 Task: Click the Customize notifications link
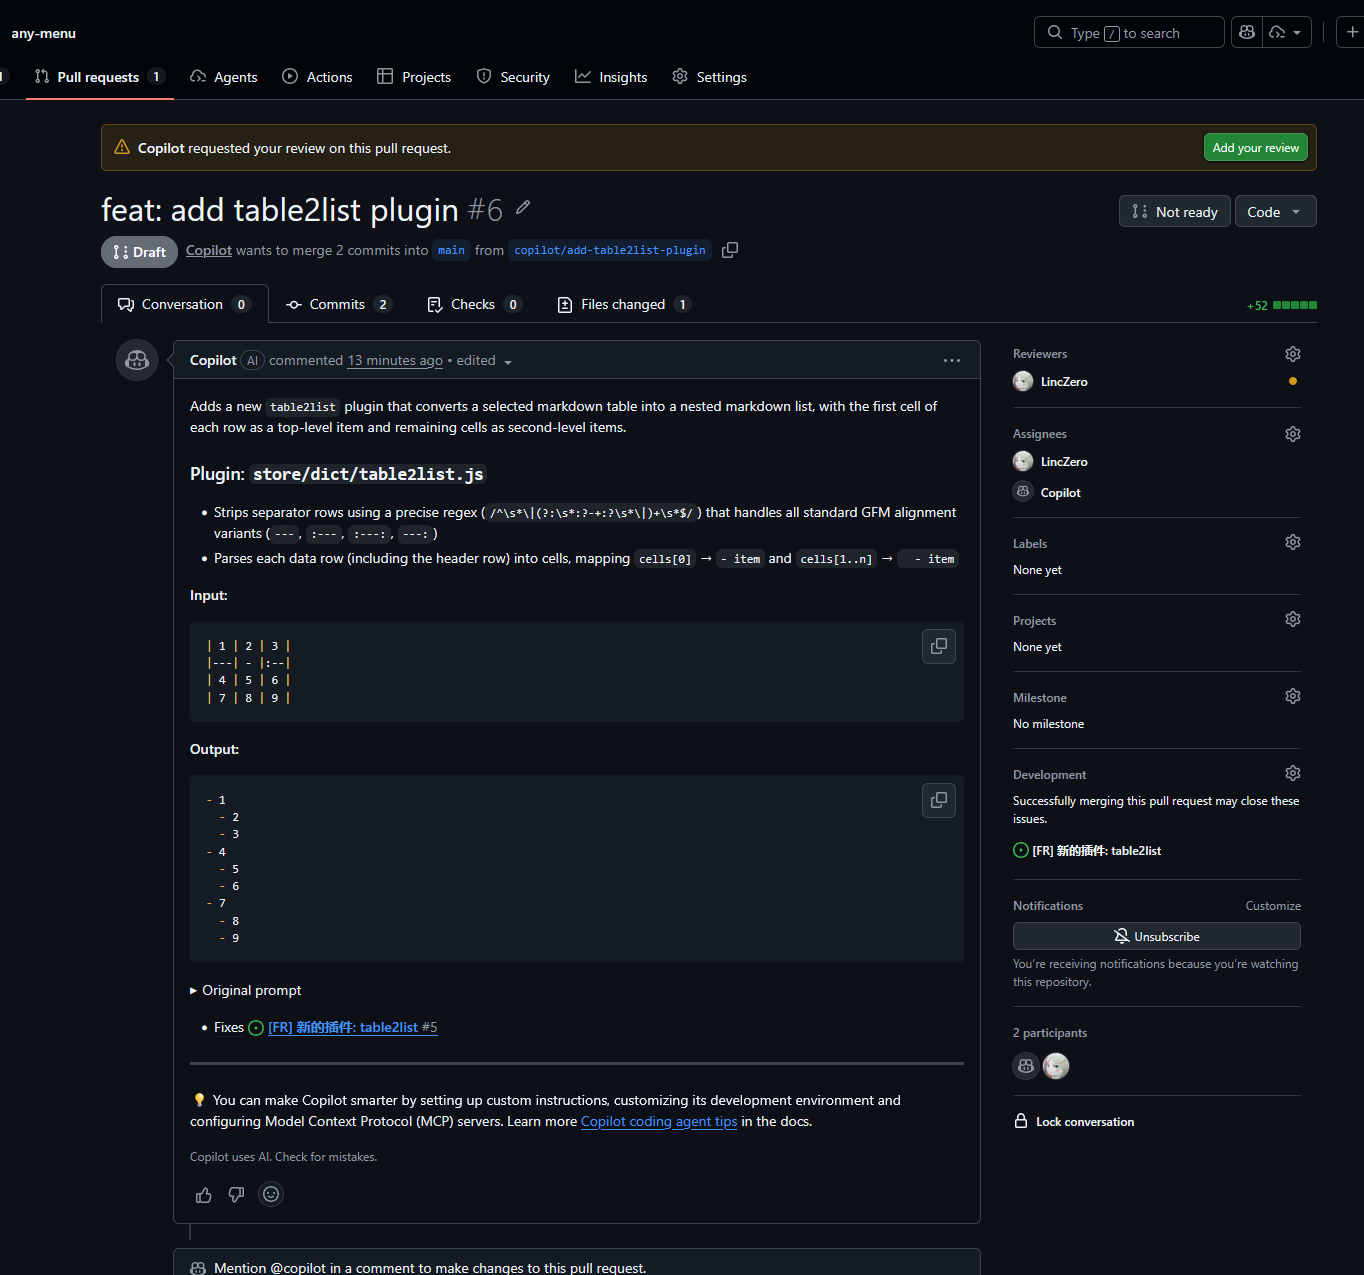[x=1273, y=906]
